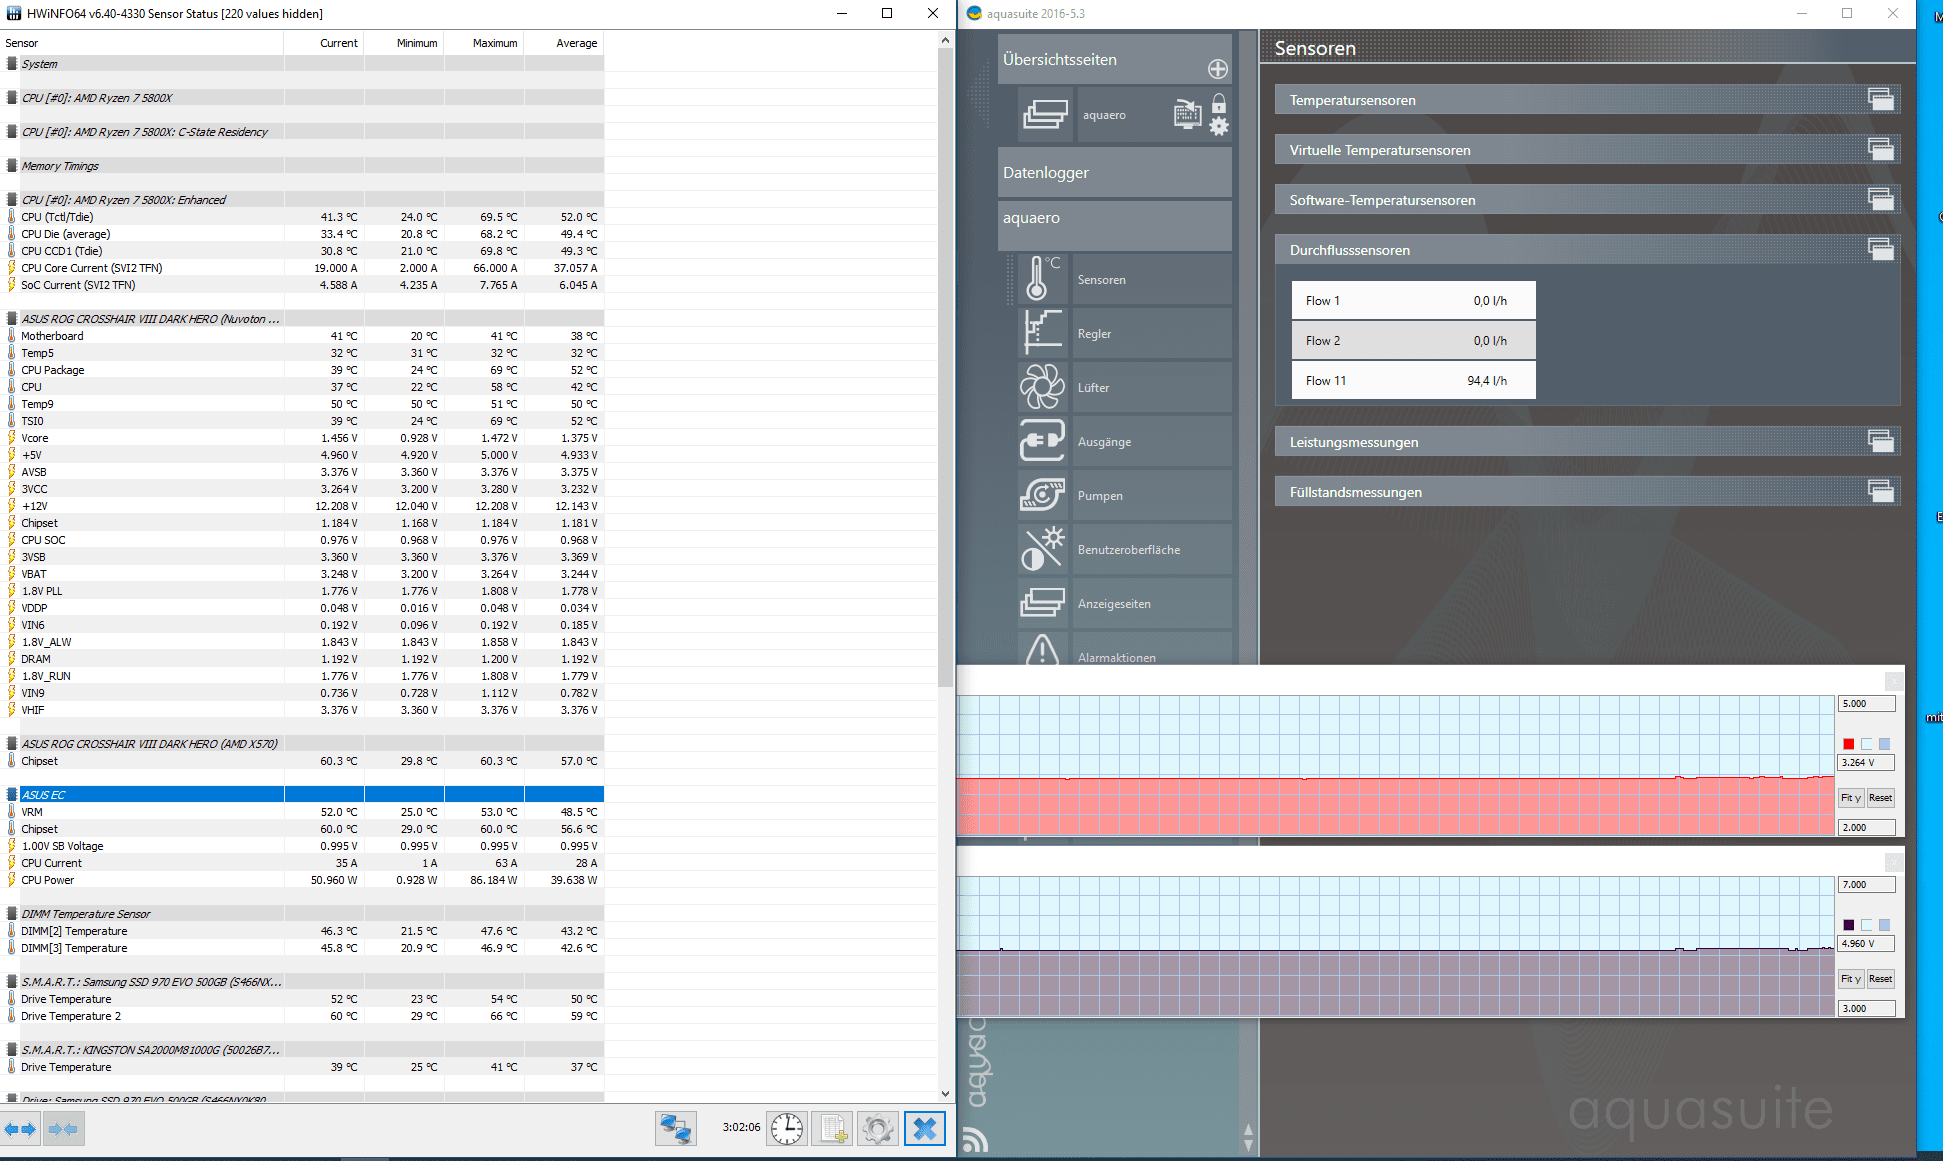Select CPU (Tctl/Tdie) sensor row

pyautogui.click(x=302, y=216)
